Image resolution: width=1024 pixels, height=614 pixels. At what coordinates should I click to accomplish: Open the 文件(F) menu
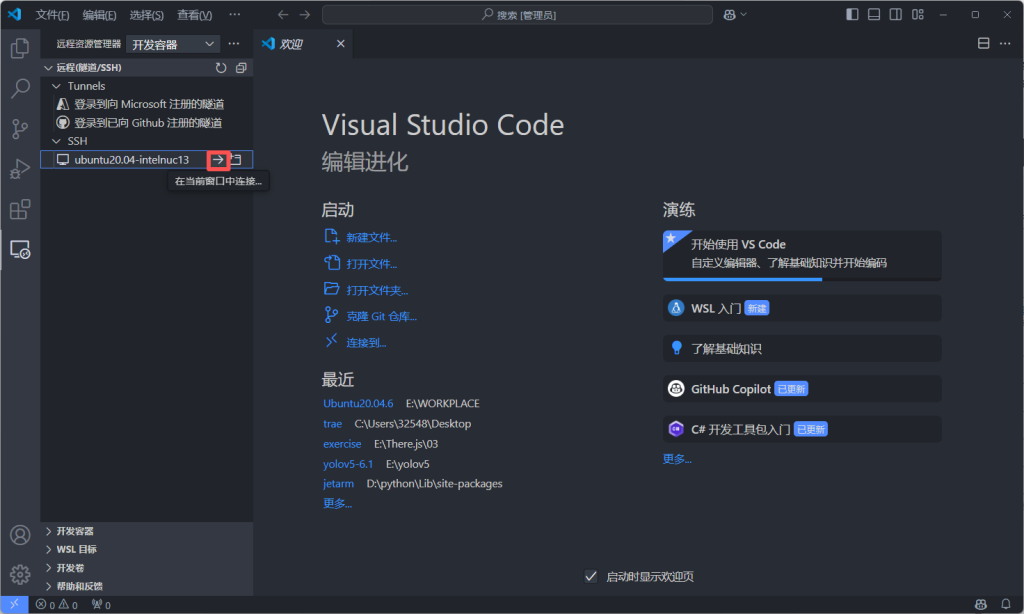point(52,15)
